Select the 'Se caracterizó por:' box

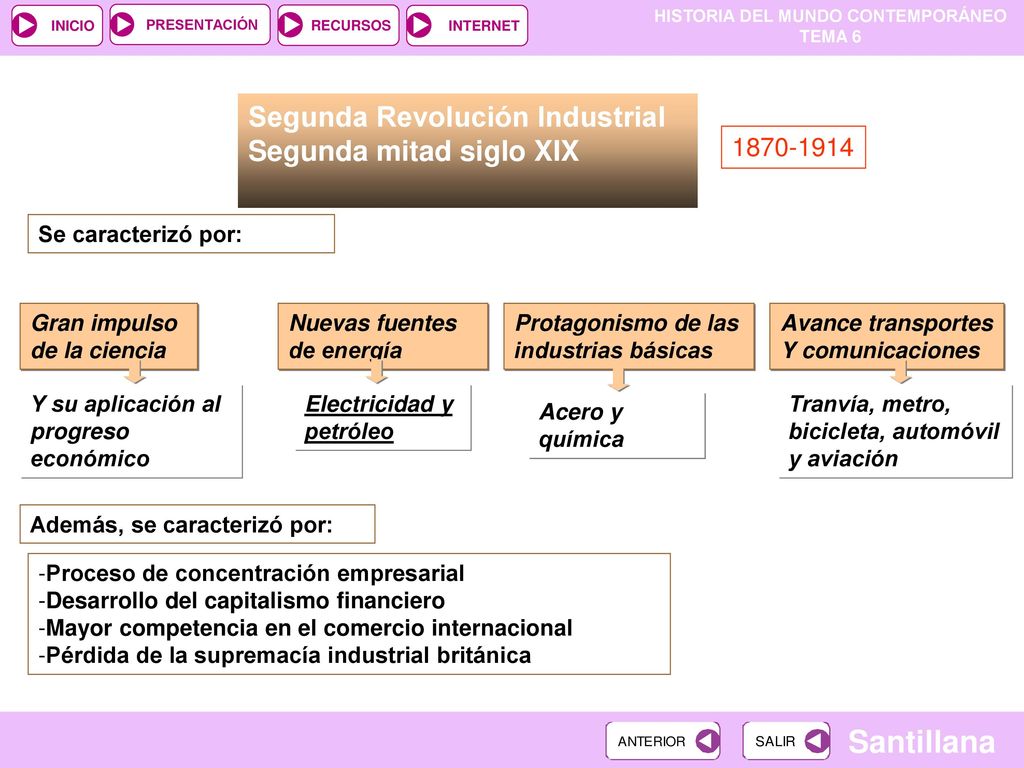181,234
